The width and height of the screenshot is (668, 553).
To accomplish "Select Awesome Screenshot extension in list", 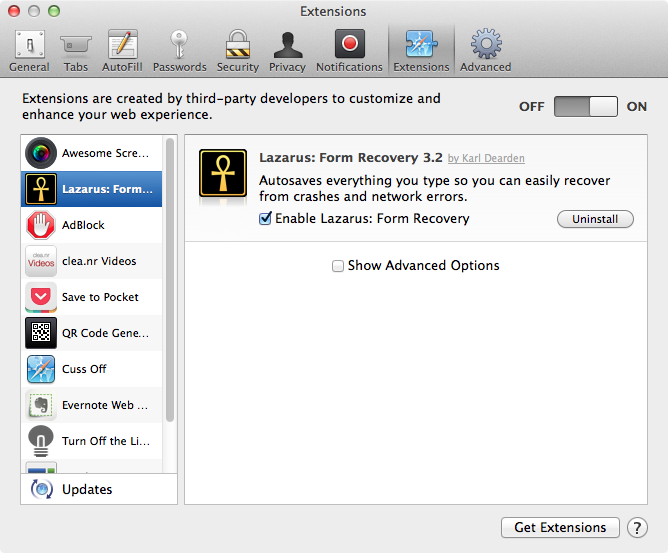I will click(91, 153).
